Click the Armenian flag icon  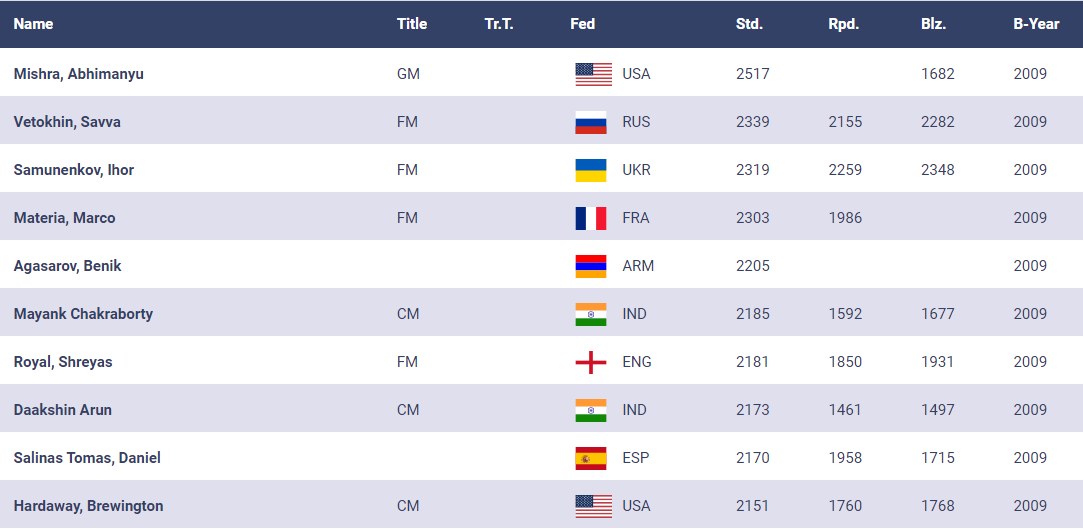[591, 266]
